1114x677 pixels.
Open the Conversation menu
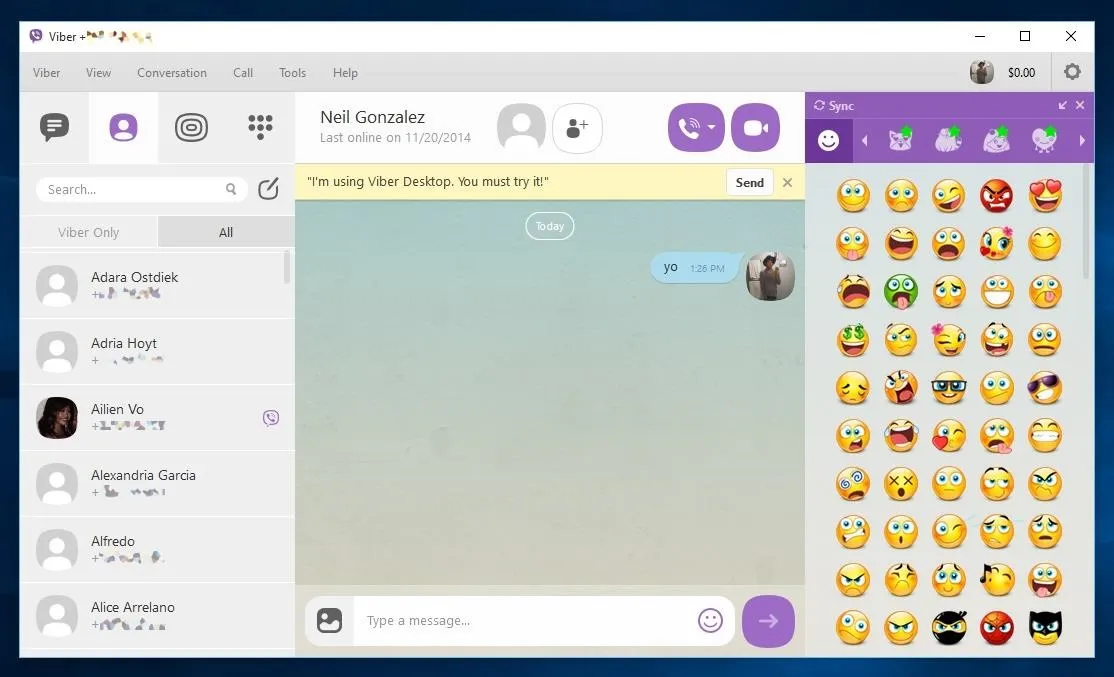coord(172,72)
